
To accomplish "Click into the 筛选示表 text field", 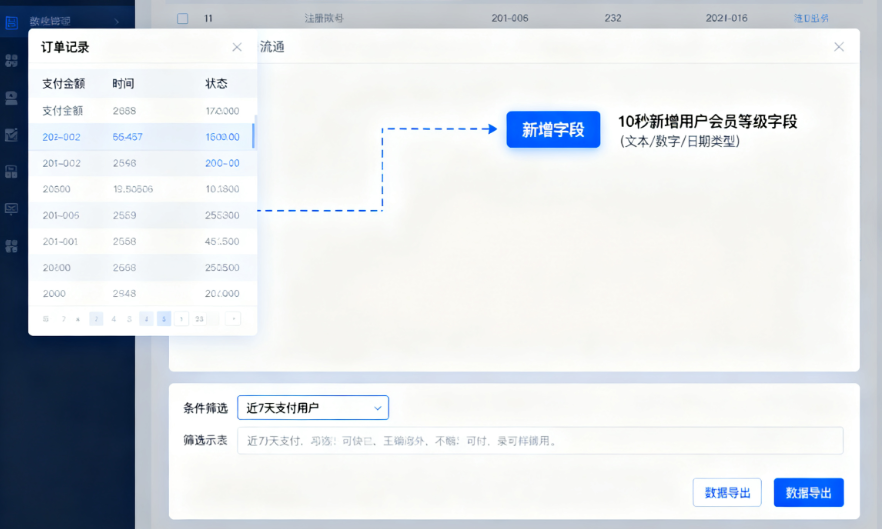I will pos(540,441).
